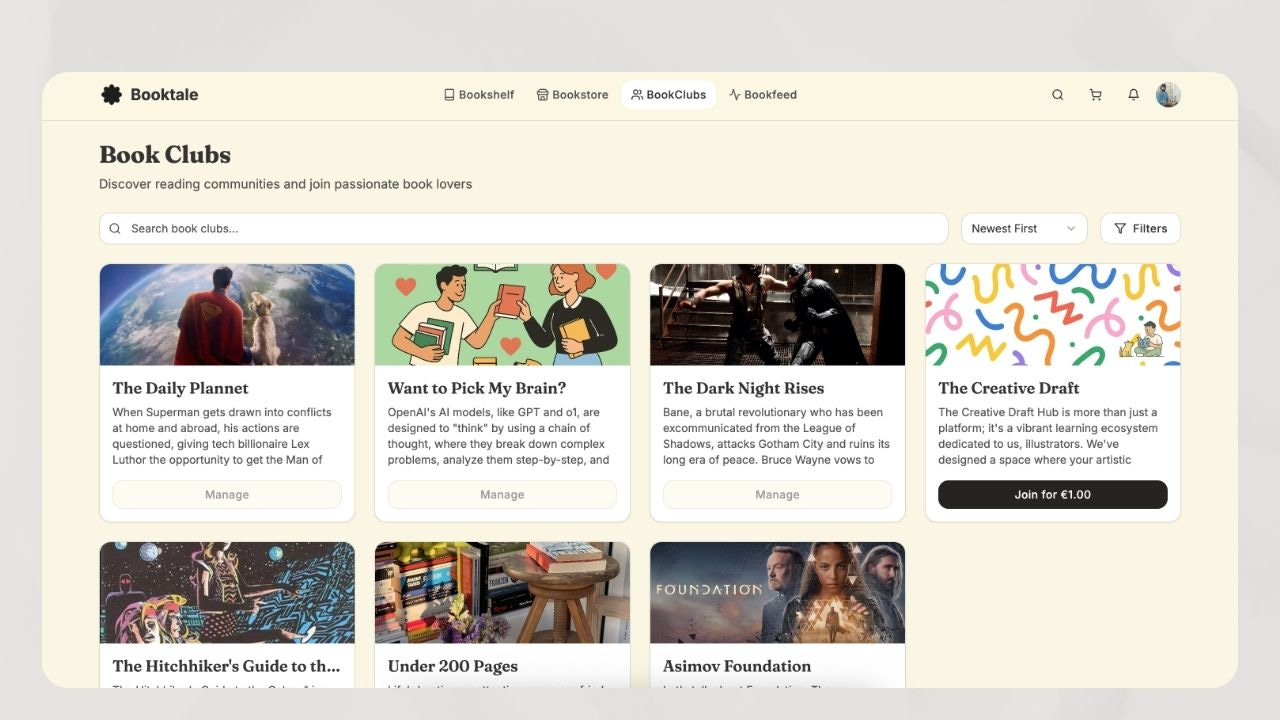The width and height of the screenshot is (1280, 720).
Task: Go to the Bookshelf tab
Action: click(479, 95)
